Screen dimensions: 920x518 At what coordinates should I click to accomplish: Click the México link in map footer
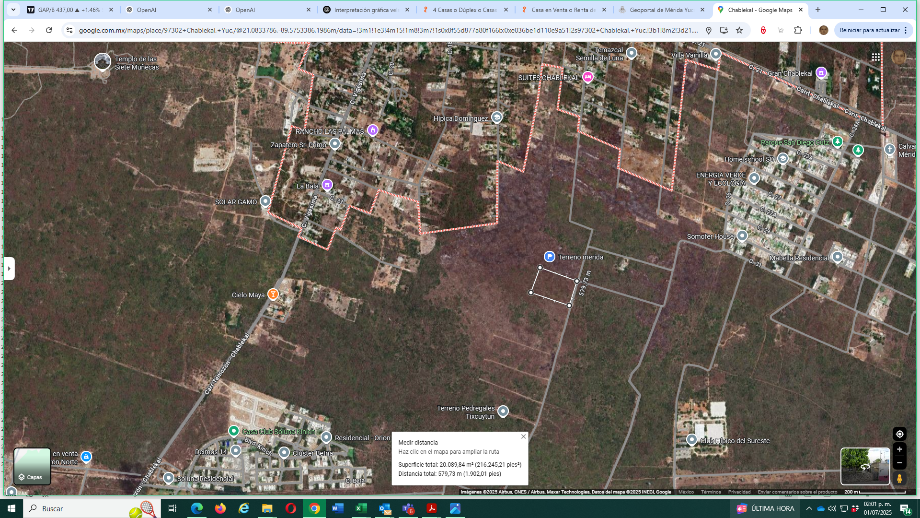pos(686,492)
